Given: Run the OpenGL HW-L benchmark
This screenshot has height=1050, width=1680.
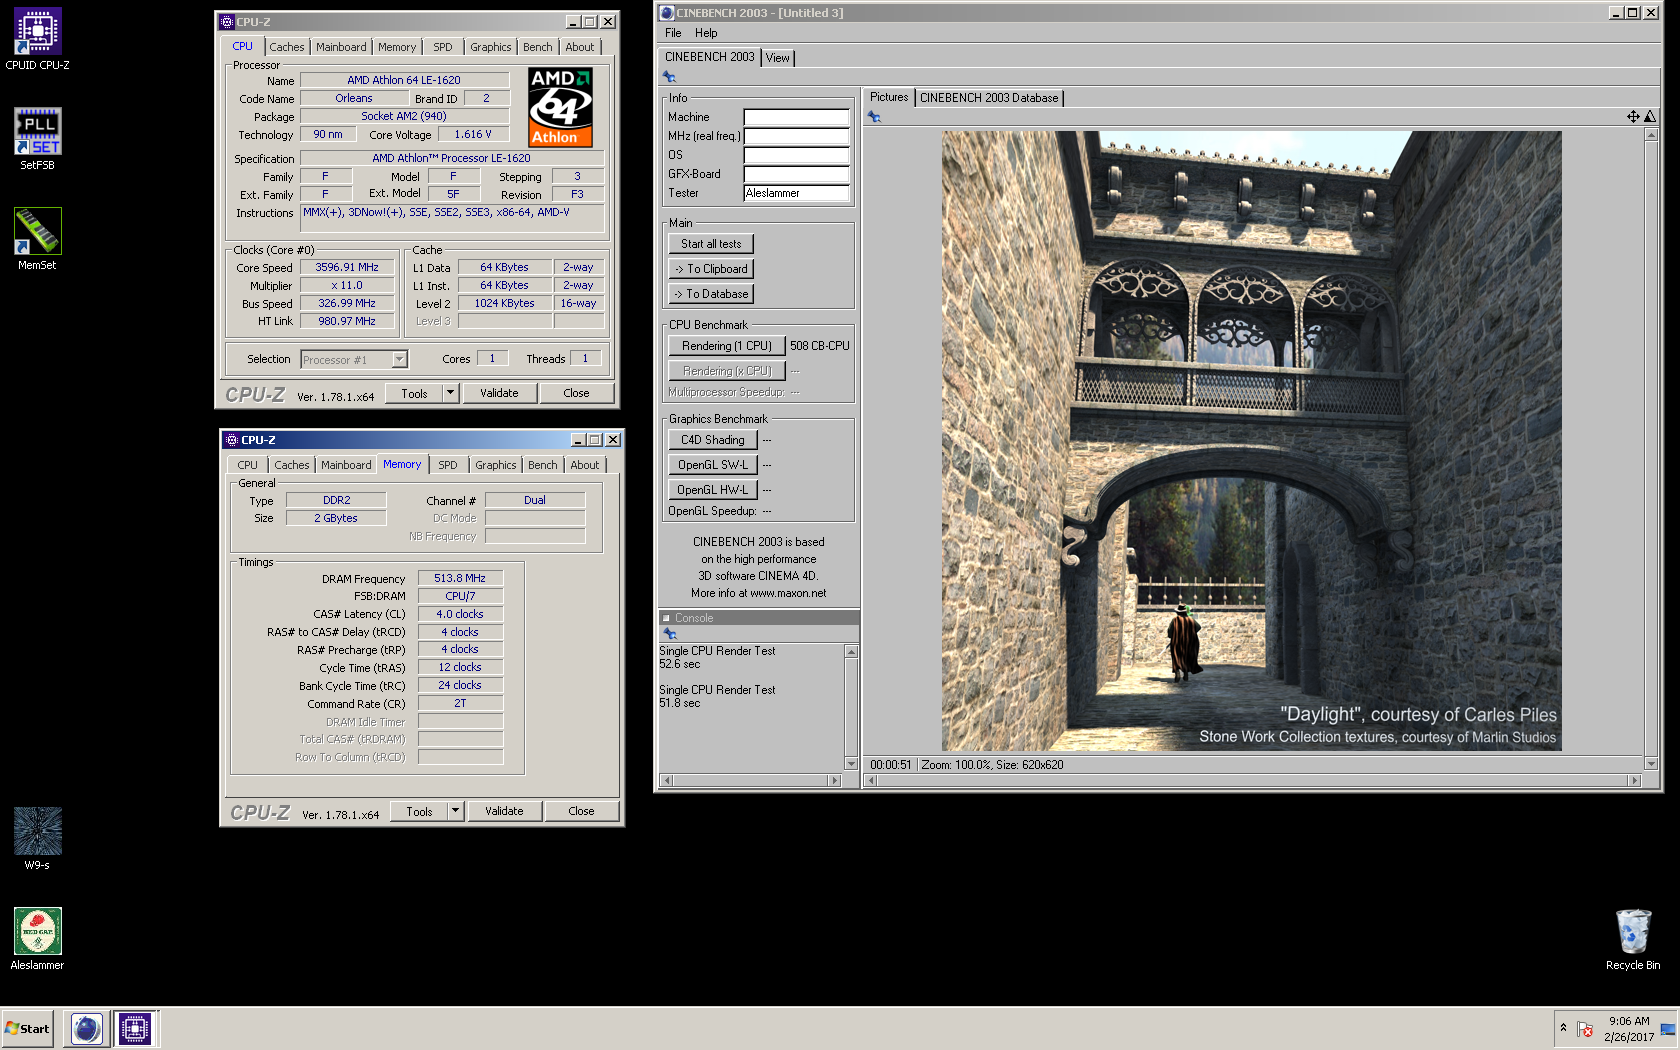Looking at the screenshot, I should [x=713, y=490].
